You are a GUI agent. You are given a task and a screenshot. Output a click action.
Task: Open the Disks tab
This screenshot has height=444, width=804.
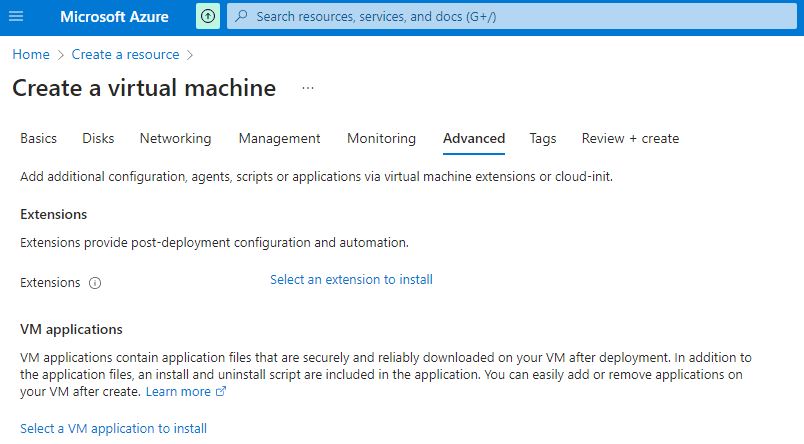[x=98, y=139]
